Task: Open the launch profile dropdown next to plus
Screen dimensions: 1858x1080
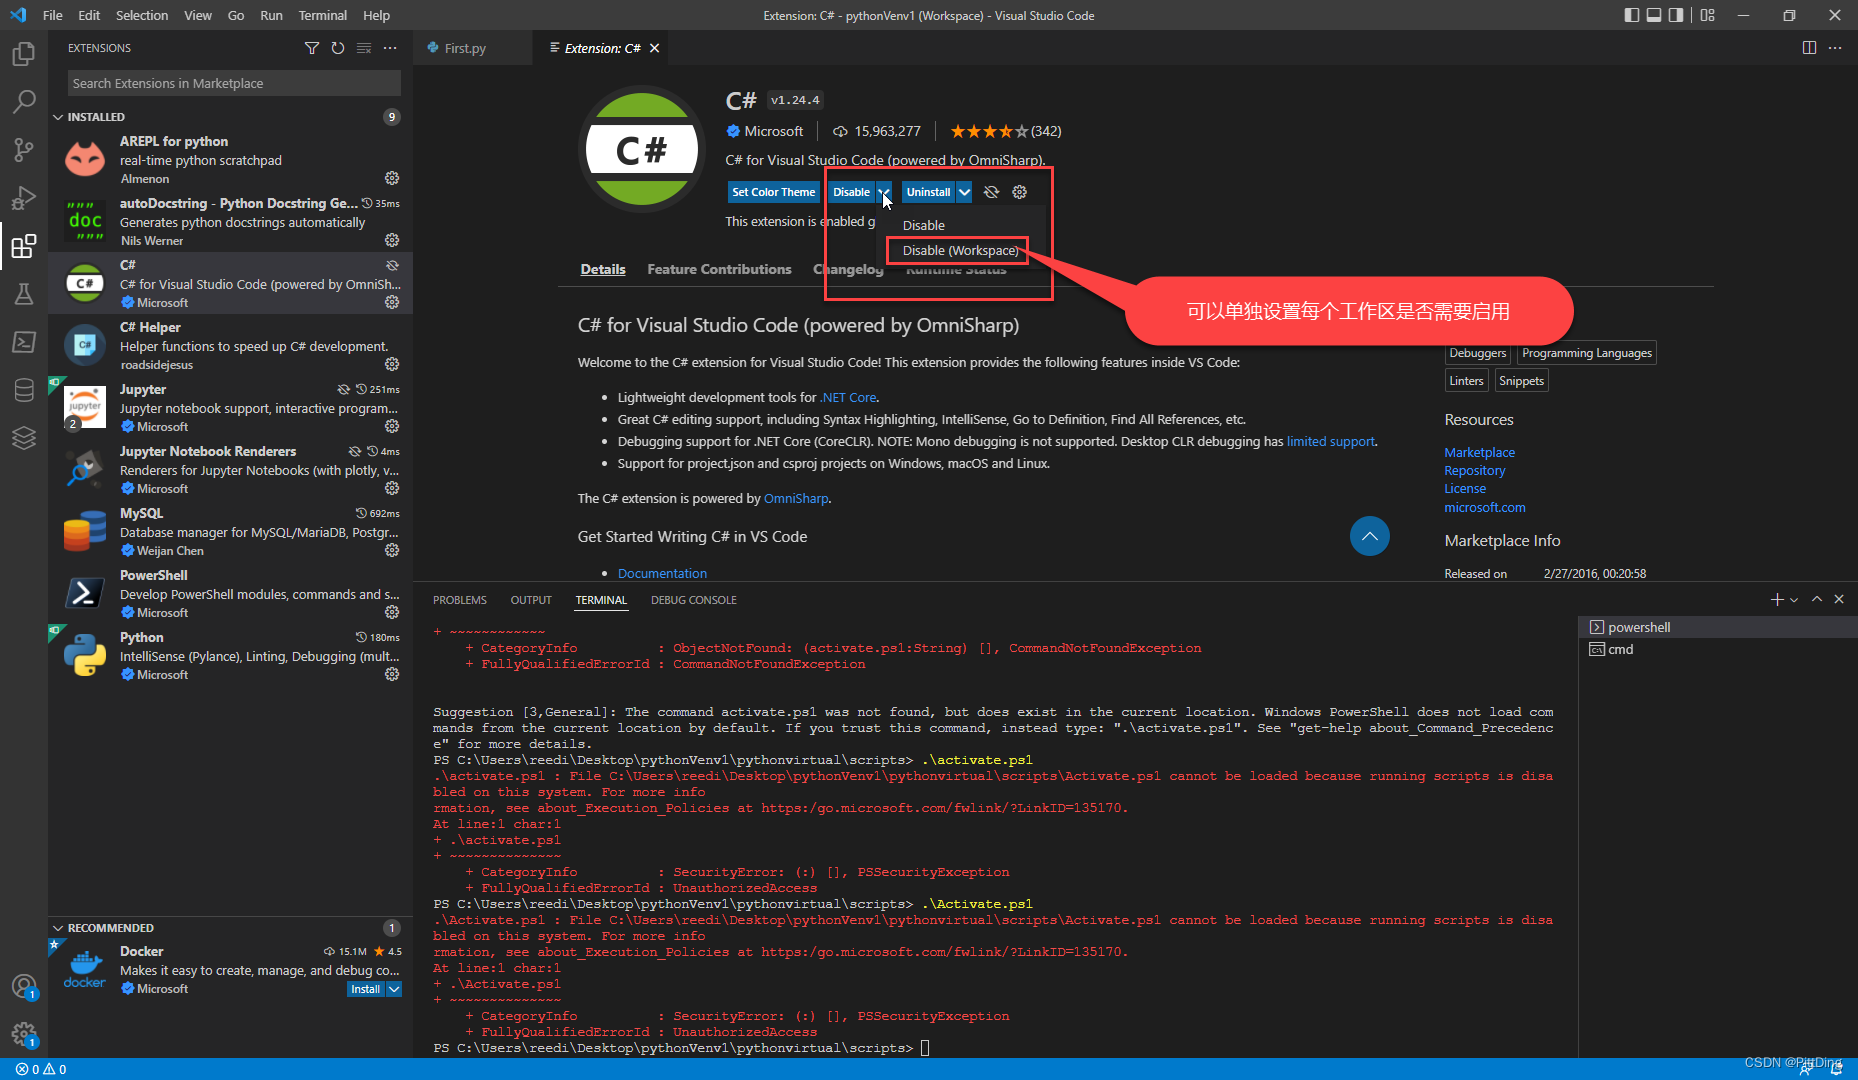Action: pyautogui.click(x=1794, y=600)
